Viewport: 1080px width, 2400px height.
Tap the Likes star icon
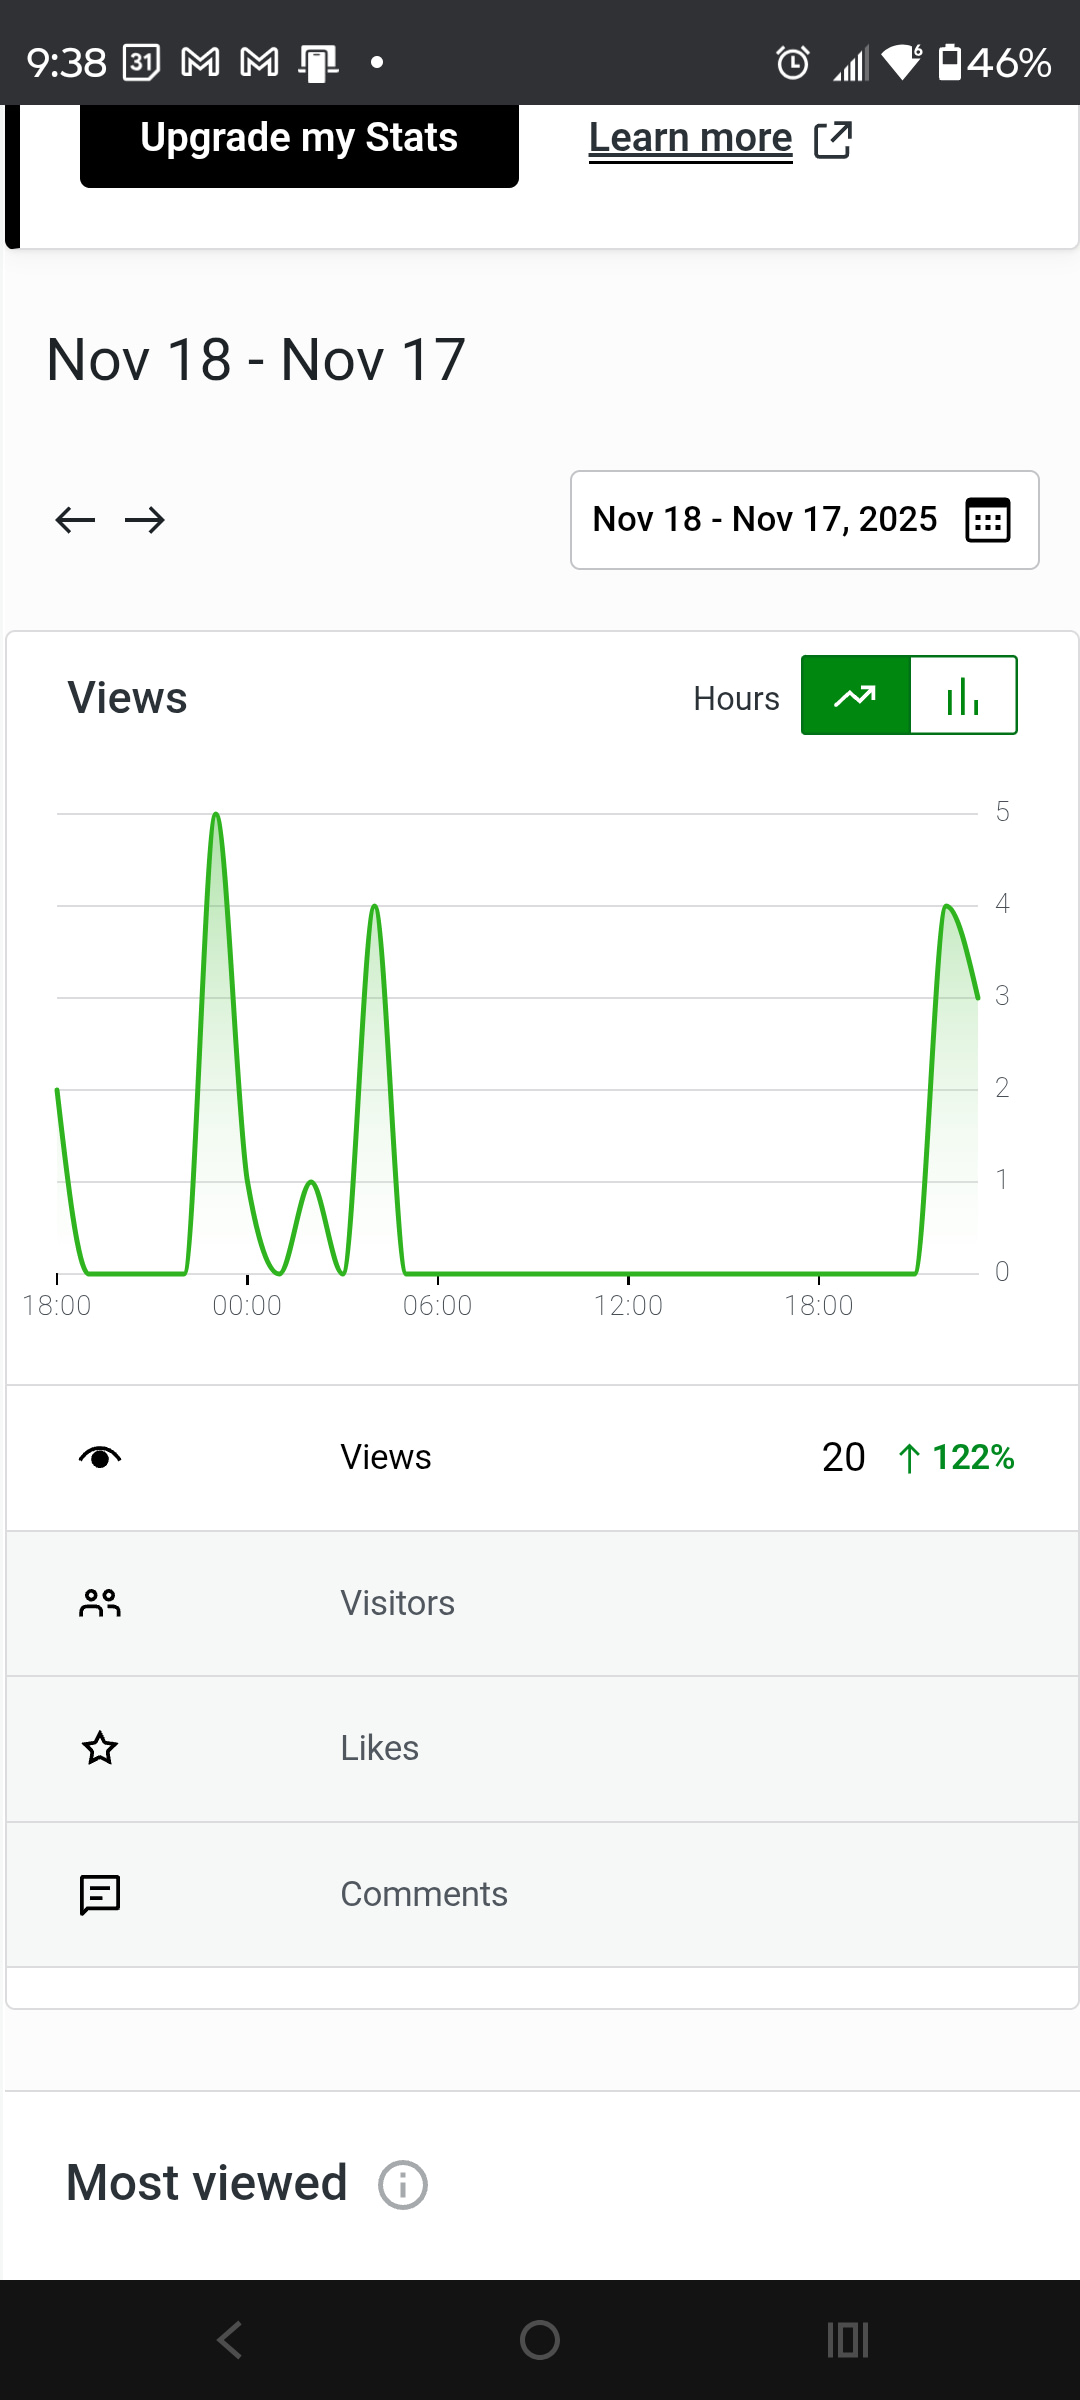tap(100, 1749)
